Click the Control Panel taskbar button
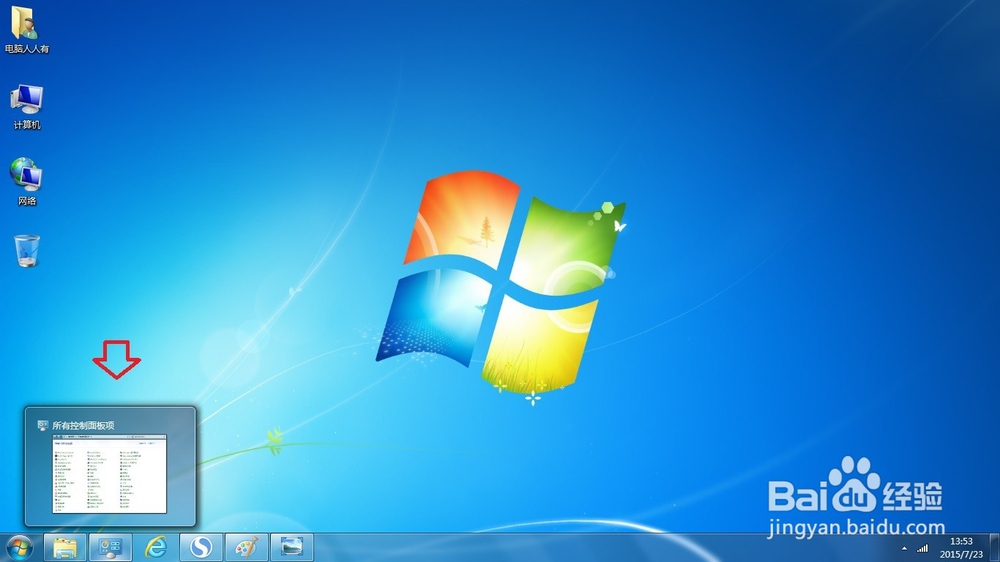Image resolution: width=1000 pixels, height=562 pixels. pos(110,547)
